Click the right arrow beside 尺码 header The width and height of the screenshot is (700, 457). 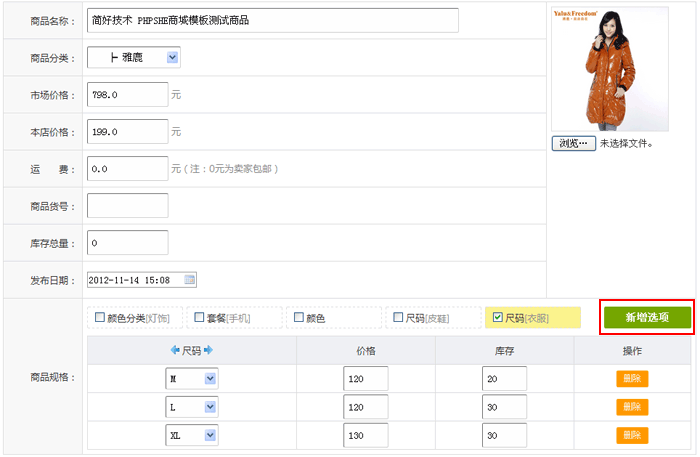pyautogui.click(x=209, y=351)
